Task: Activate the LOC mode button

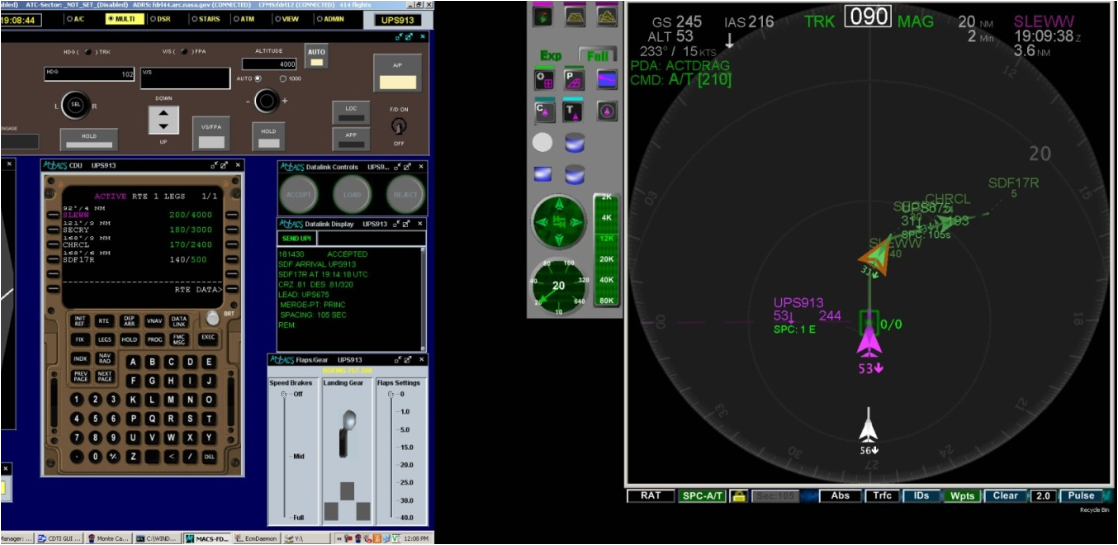Action: point(350,113)
